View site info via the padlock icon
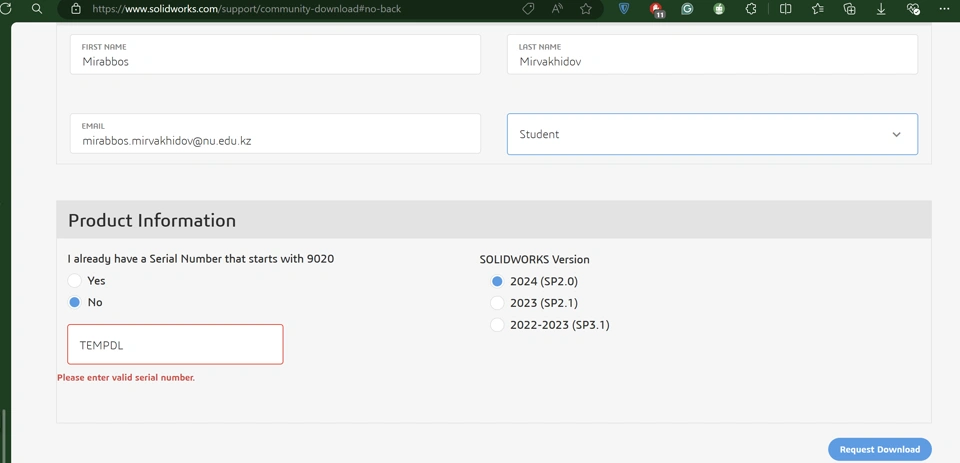 click(76, 9)
